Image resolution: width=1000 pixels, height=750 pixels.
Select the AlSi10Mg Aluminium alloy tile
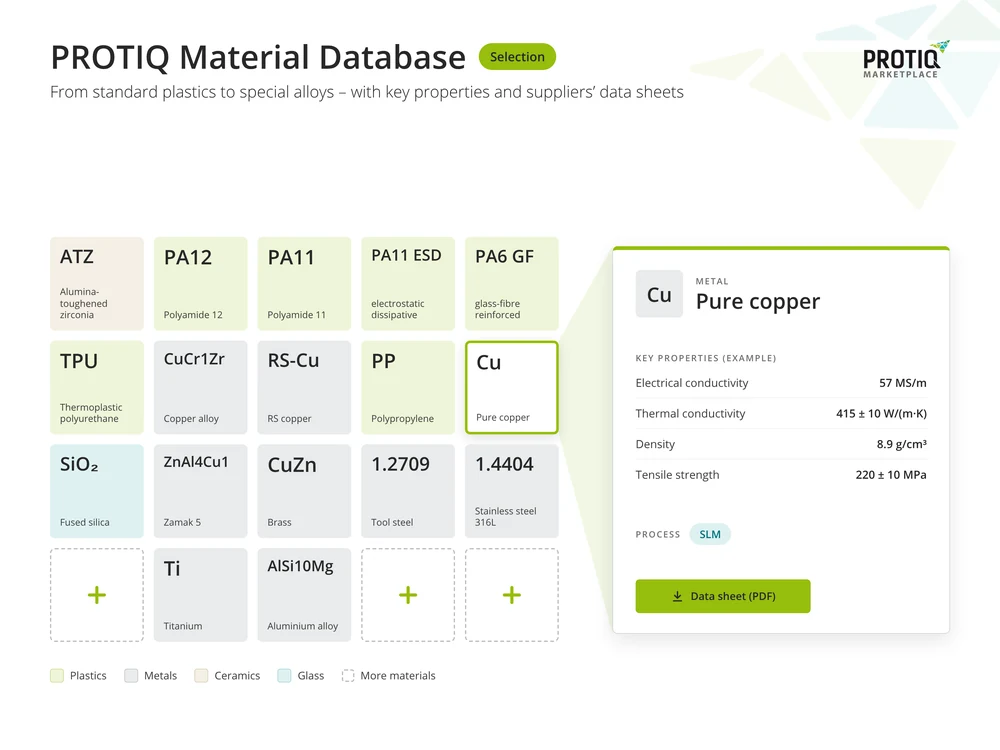[304, 595]
